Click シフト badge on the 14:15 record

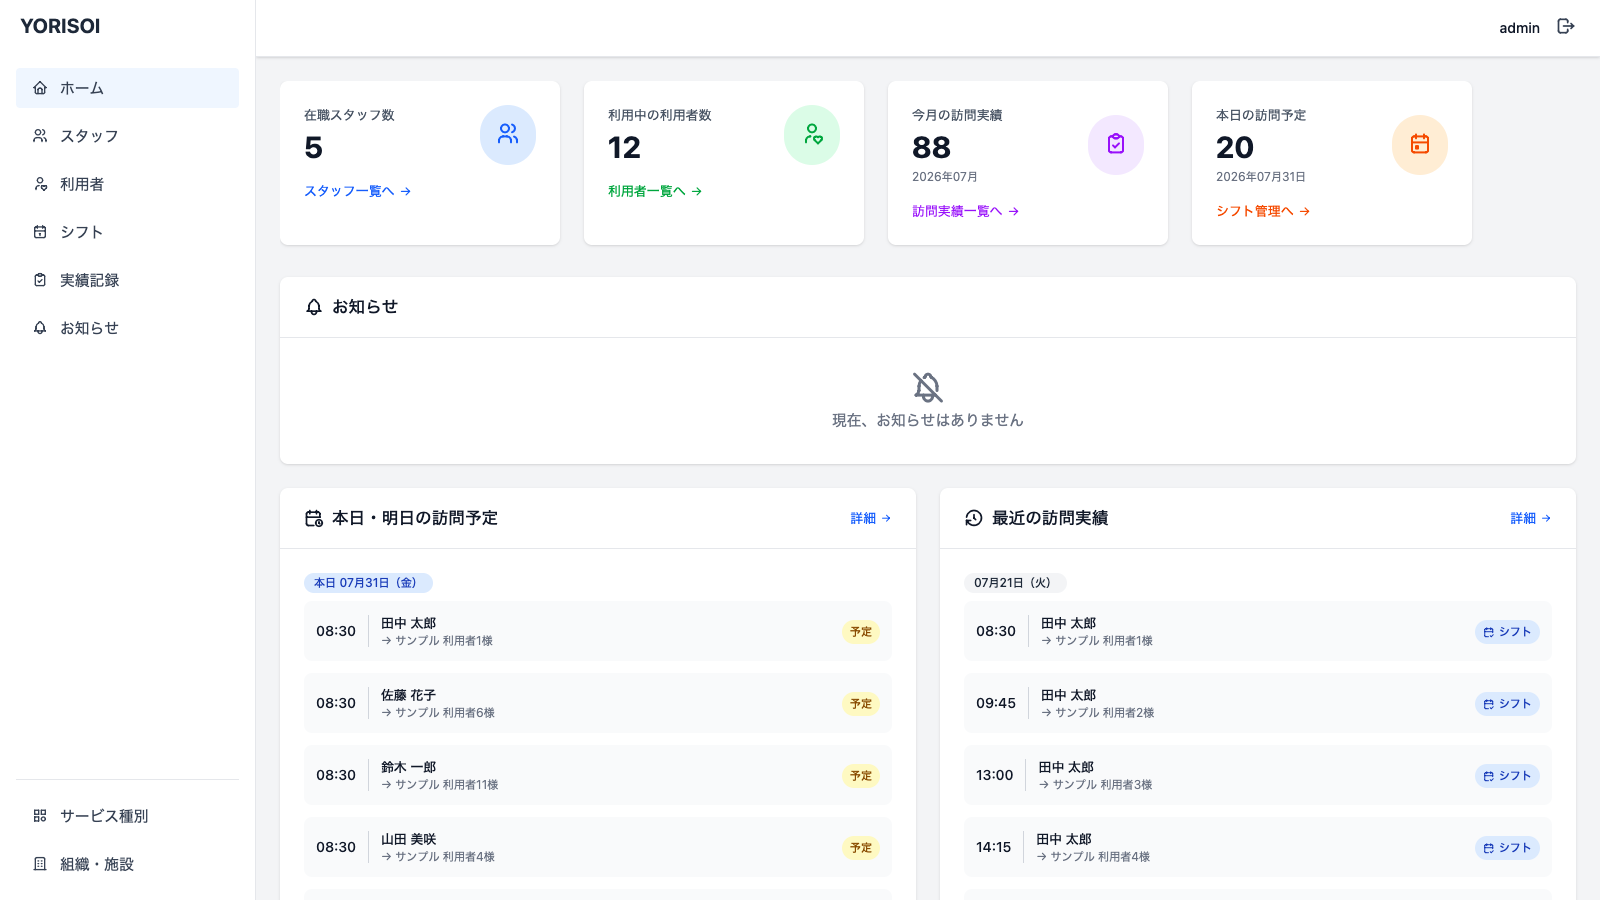coord(1507,848)
